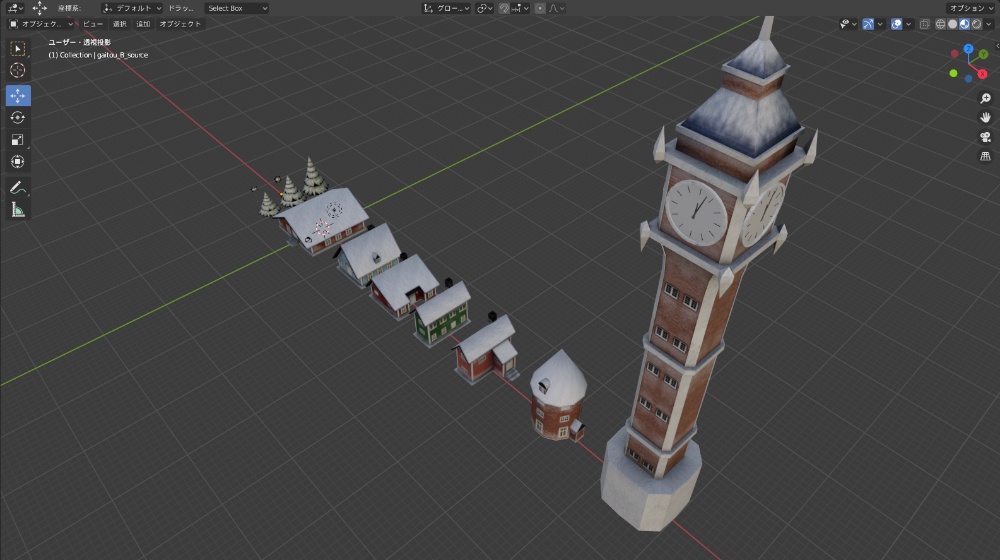Toggle proportional editing circle icon
Screen dimensions: 1000x560
coord(540,8)
